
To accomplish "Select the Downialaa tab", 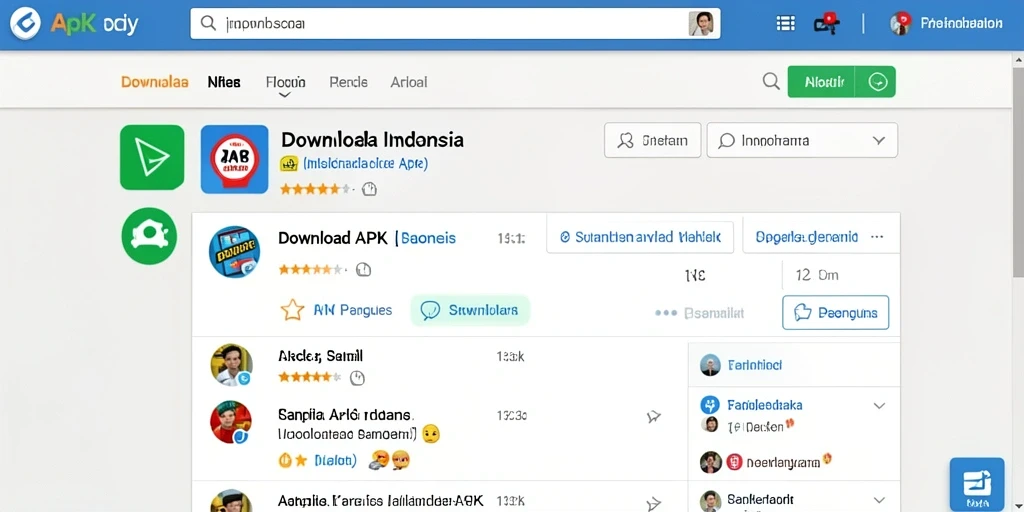I will [x=155, y=82].
